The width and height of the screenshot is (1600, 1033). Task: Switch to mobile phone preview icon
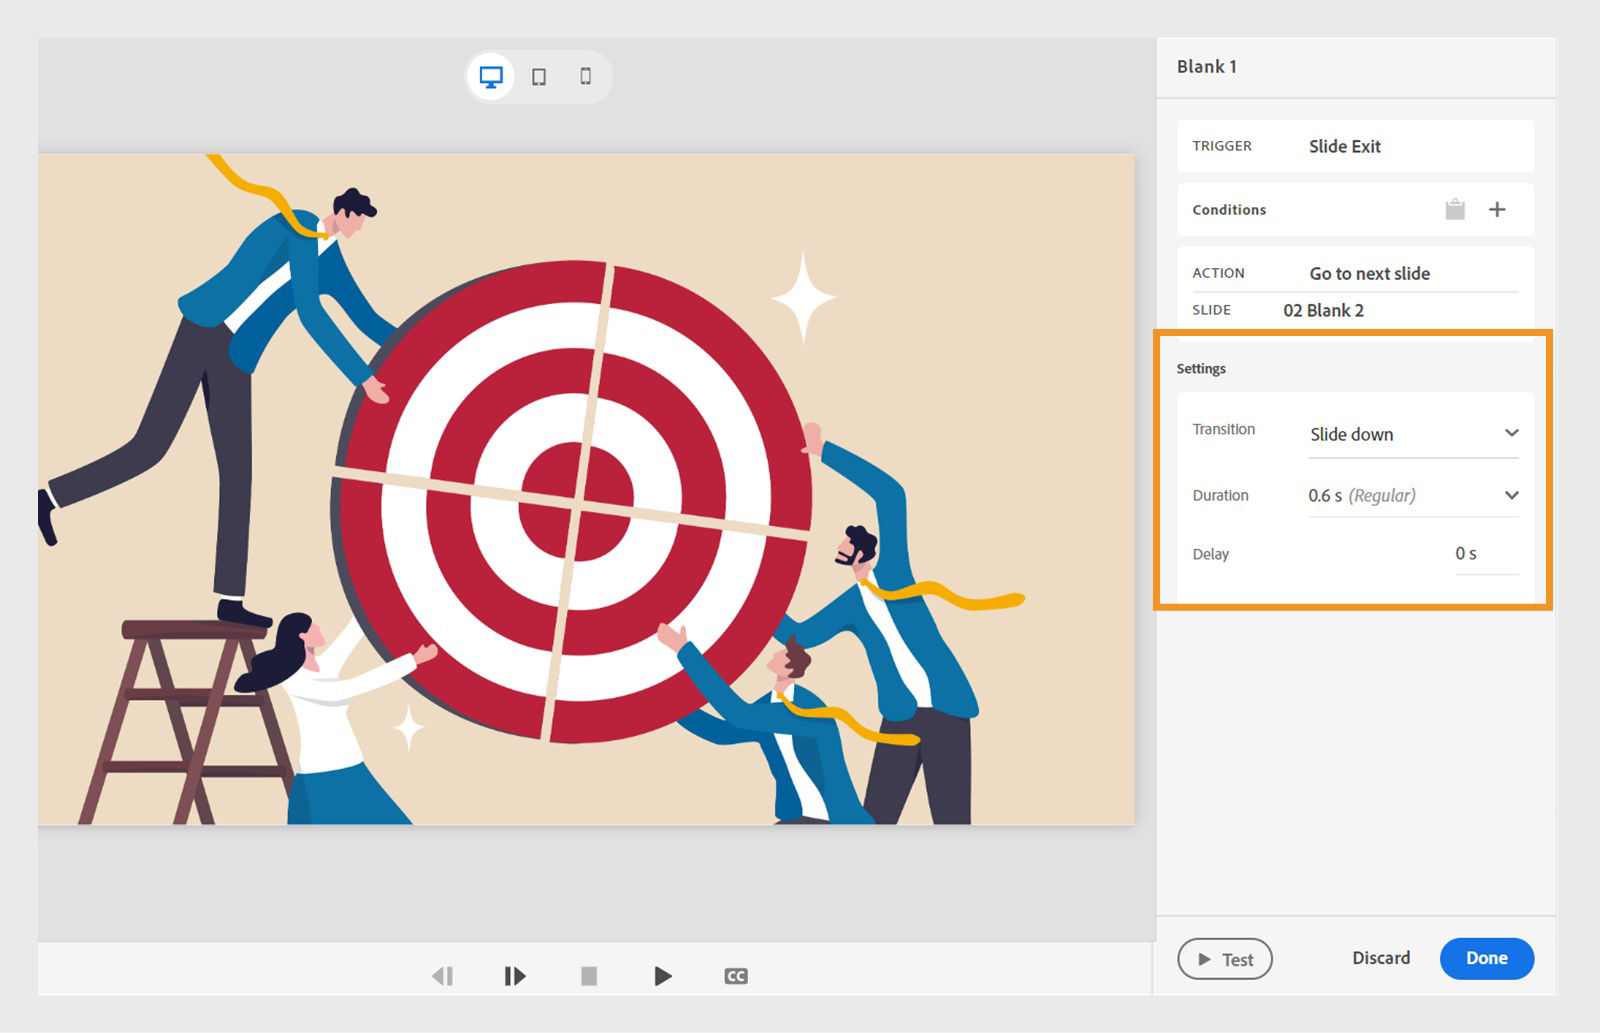click(x=586, y=76)
